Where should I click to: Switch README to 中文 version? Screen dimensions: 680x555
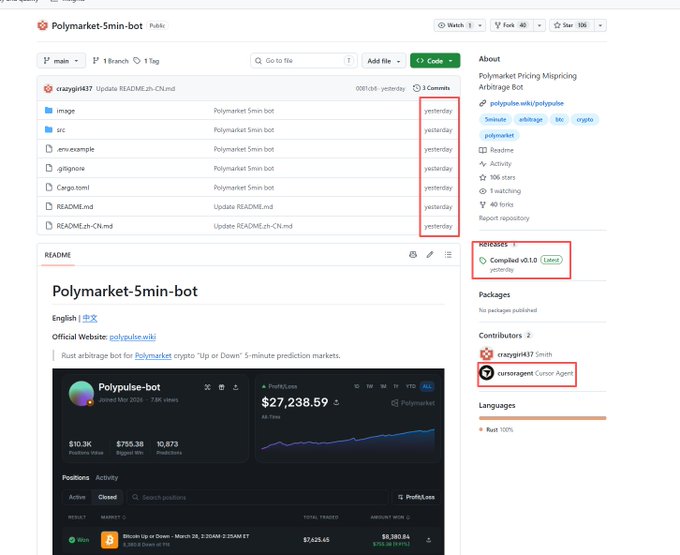pyautogui.click(x=90, y=318)
